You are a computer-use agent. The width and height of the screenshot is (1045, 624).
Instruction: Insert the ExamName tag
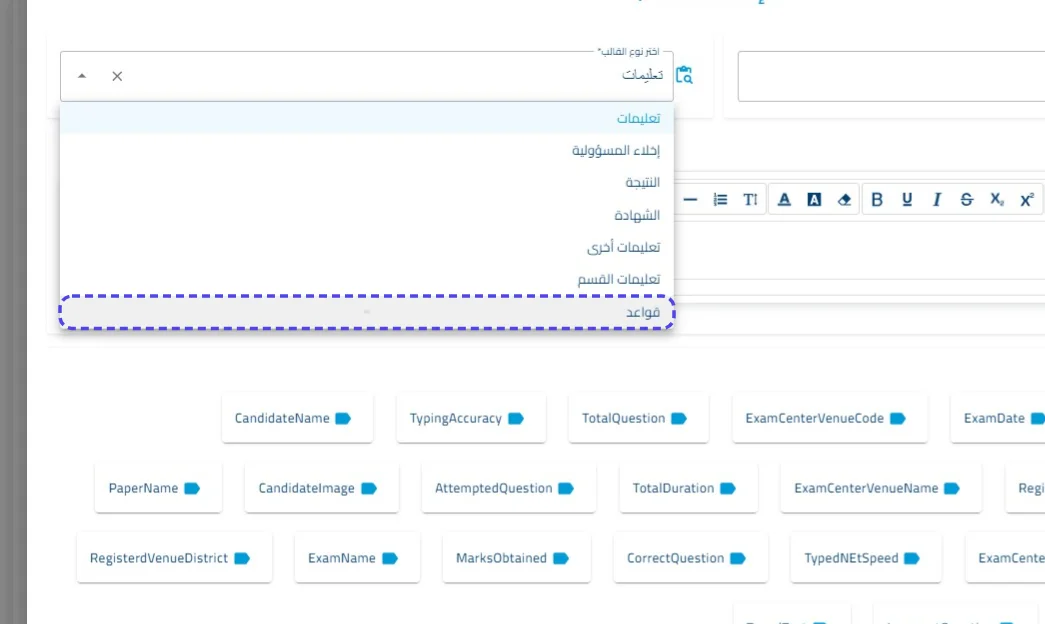pyautogui.click(x=357, y=558)
